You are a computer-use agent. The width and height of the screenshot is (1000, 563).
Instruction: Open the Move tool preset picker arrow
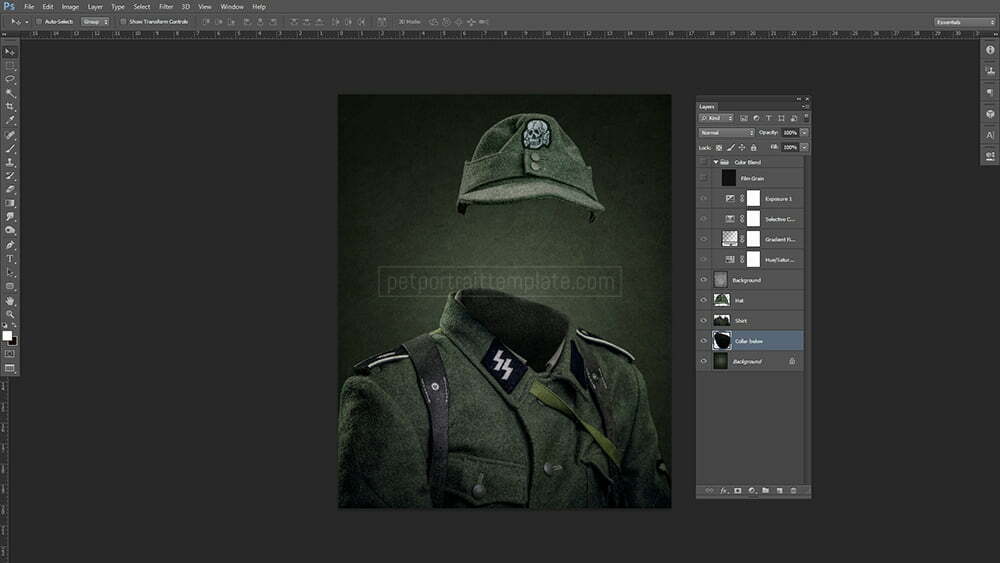(26, 22)
